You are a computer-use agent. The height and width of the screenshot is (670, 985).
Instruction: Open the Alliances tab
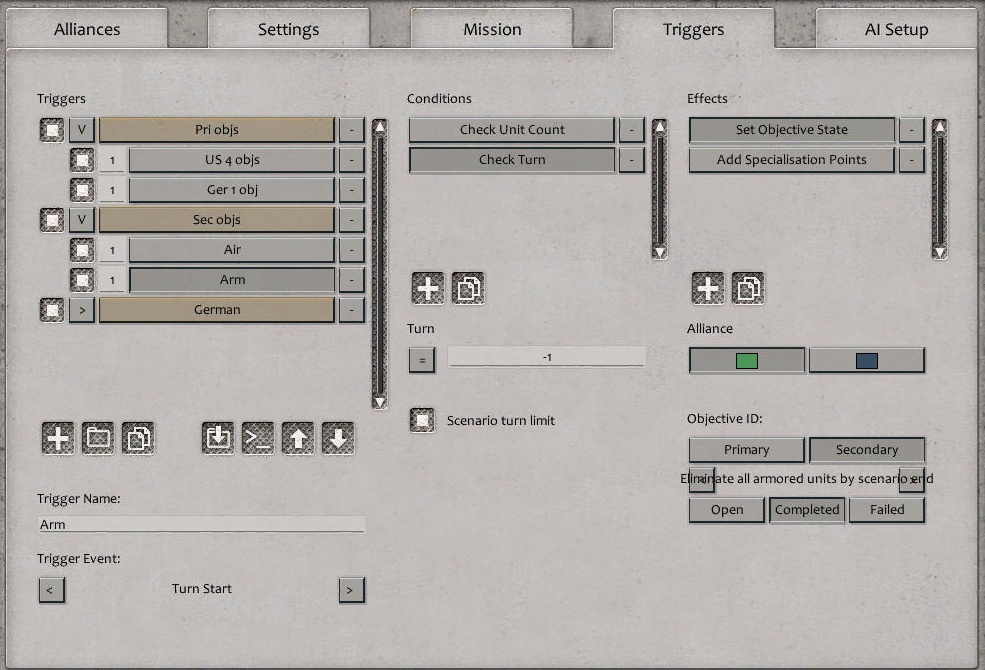87,30
